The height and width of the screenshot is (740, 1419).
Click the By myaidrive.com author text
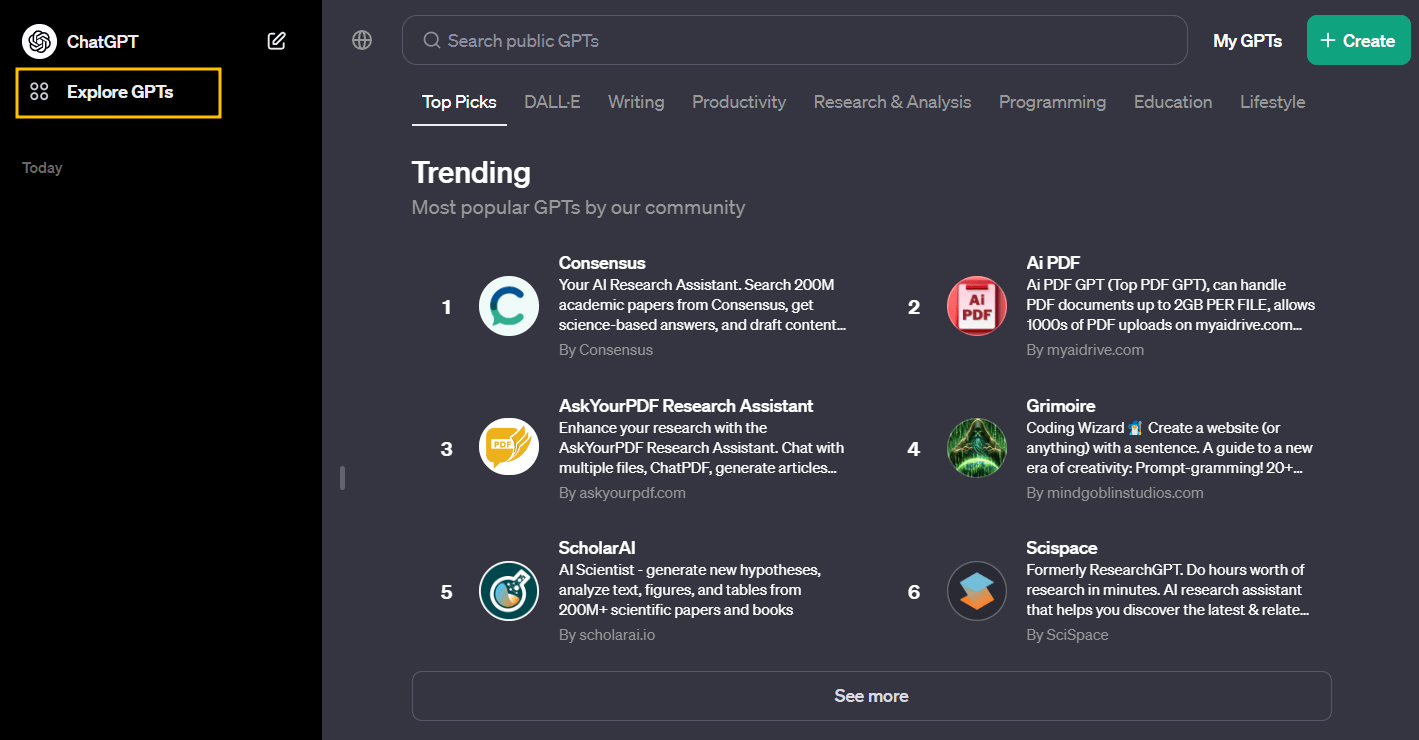click(x=1085, y=350)
